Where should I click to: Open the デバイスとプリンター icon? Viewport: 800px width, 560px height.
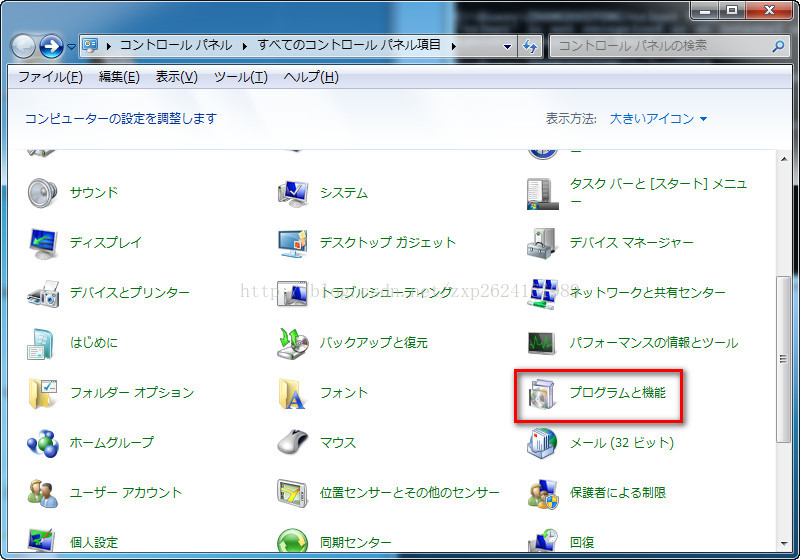coord(42,293)
